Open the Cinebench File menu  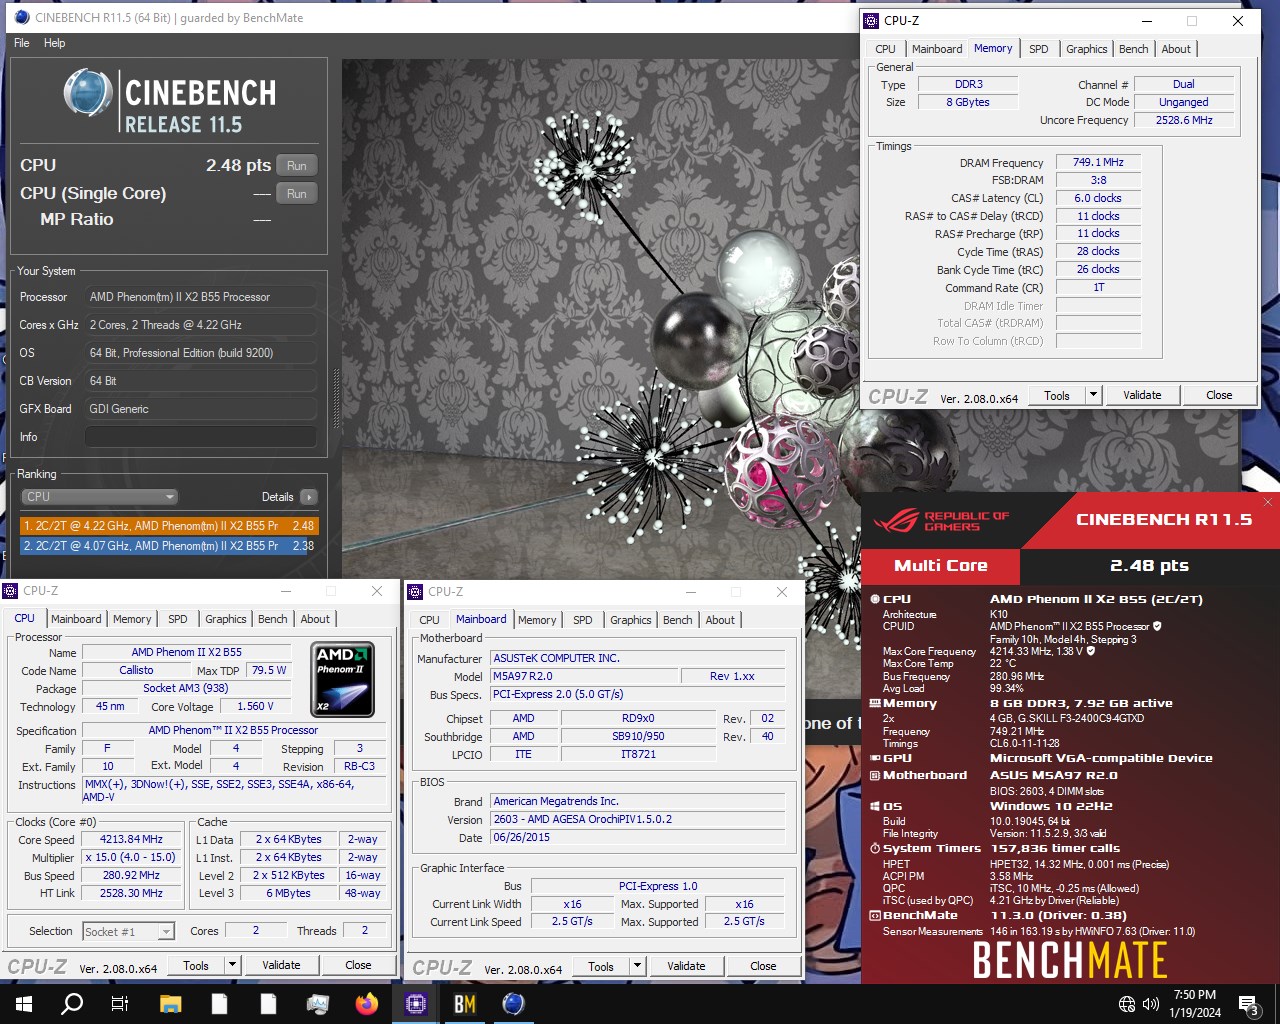point(21,43)
